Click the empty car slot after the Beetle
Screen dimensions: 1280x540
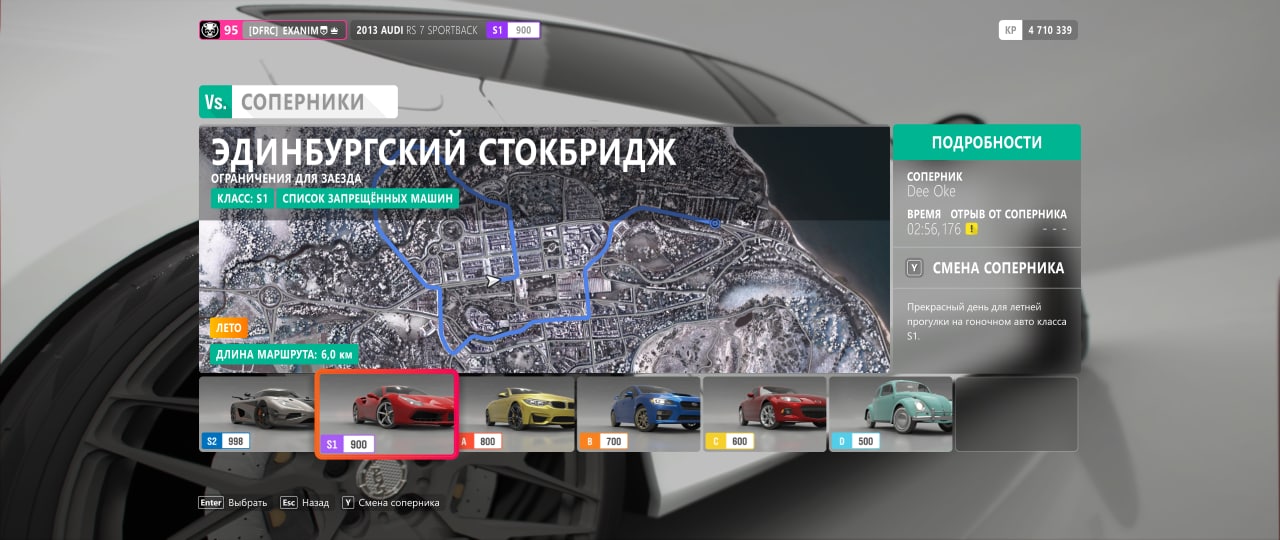pos(1017,414)
